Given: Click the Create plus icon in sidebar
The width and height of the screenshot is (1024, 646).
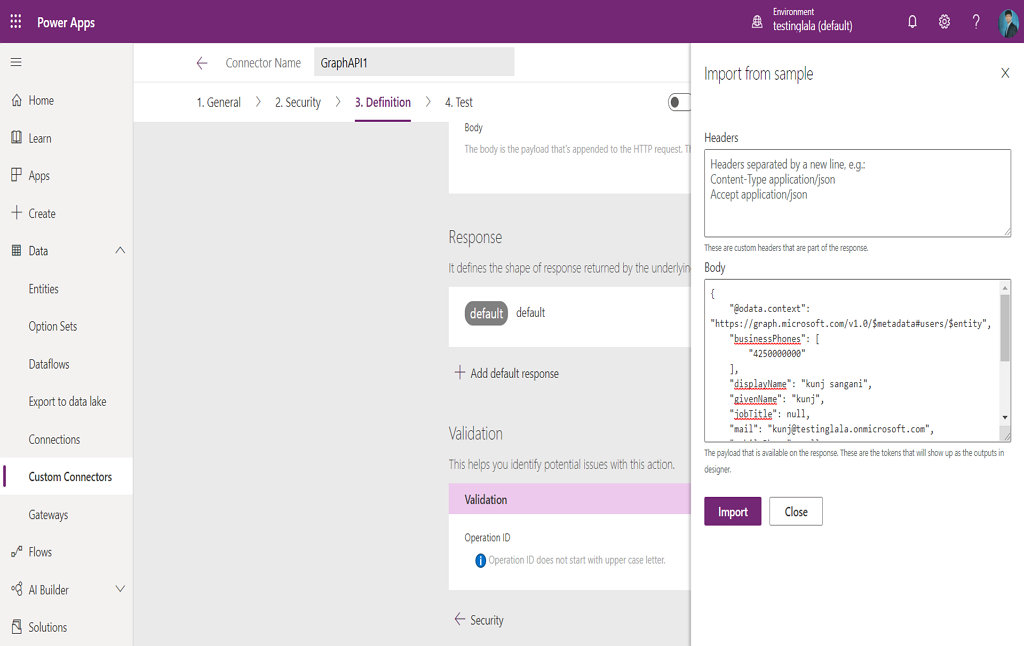Looking at the screenshot, I should pos(17,213).
